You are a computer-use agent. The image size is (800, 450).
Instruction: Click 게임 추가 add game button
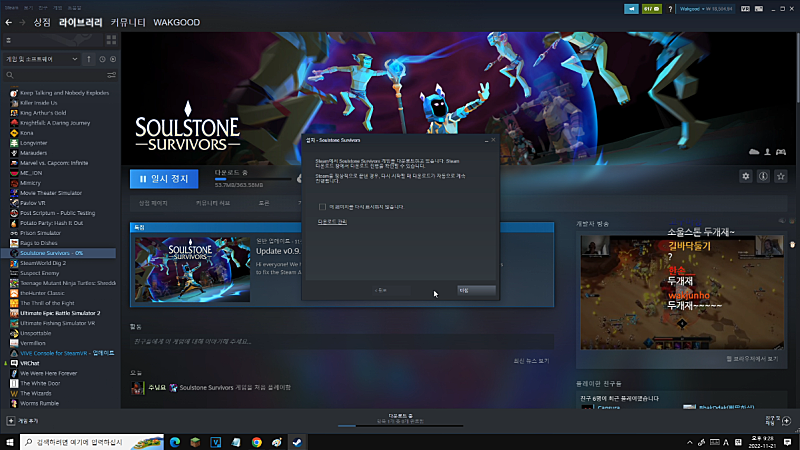point(22,421)
